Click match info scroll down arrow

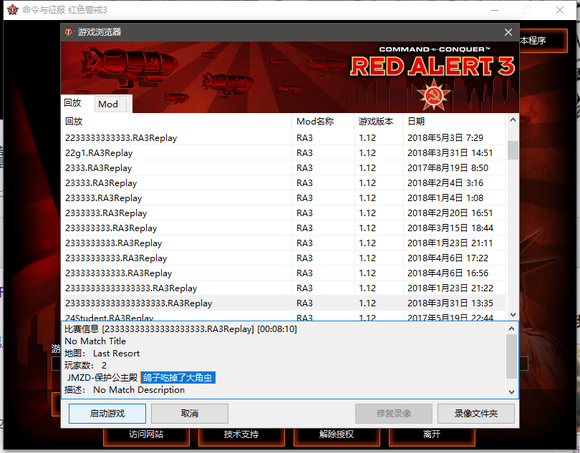pyautogui.click(x=512, y=392)
